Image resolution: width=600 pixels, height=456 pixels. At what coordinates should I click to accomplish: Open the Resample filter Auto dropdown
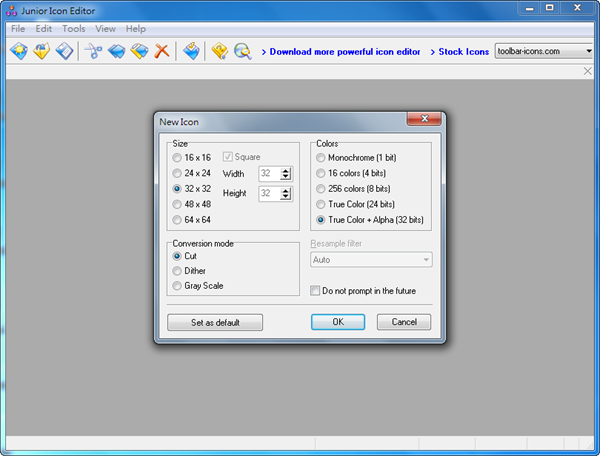[371, 260]
